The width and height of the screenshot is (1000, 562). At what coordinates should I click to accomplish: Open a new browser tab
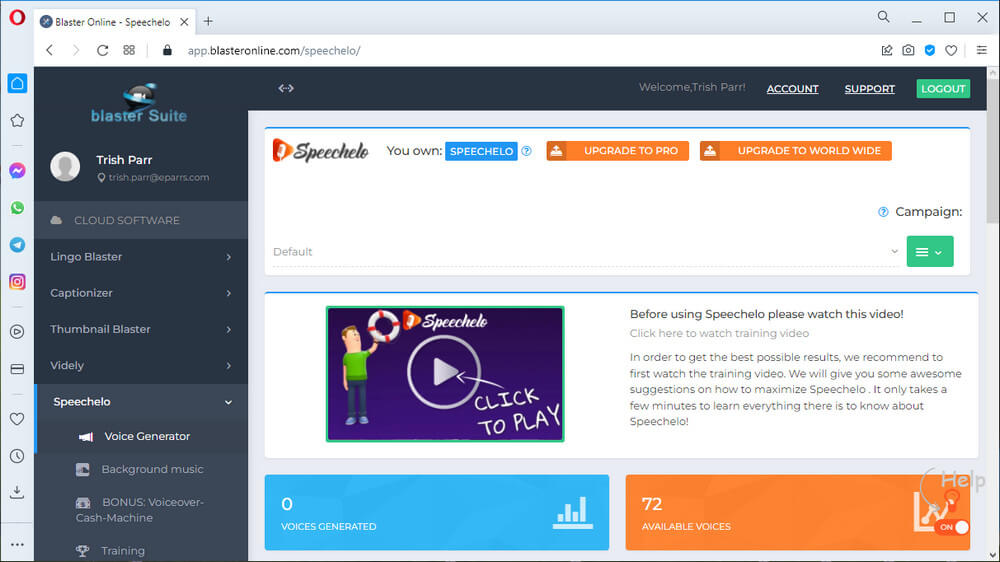coord(208,22)
